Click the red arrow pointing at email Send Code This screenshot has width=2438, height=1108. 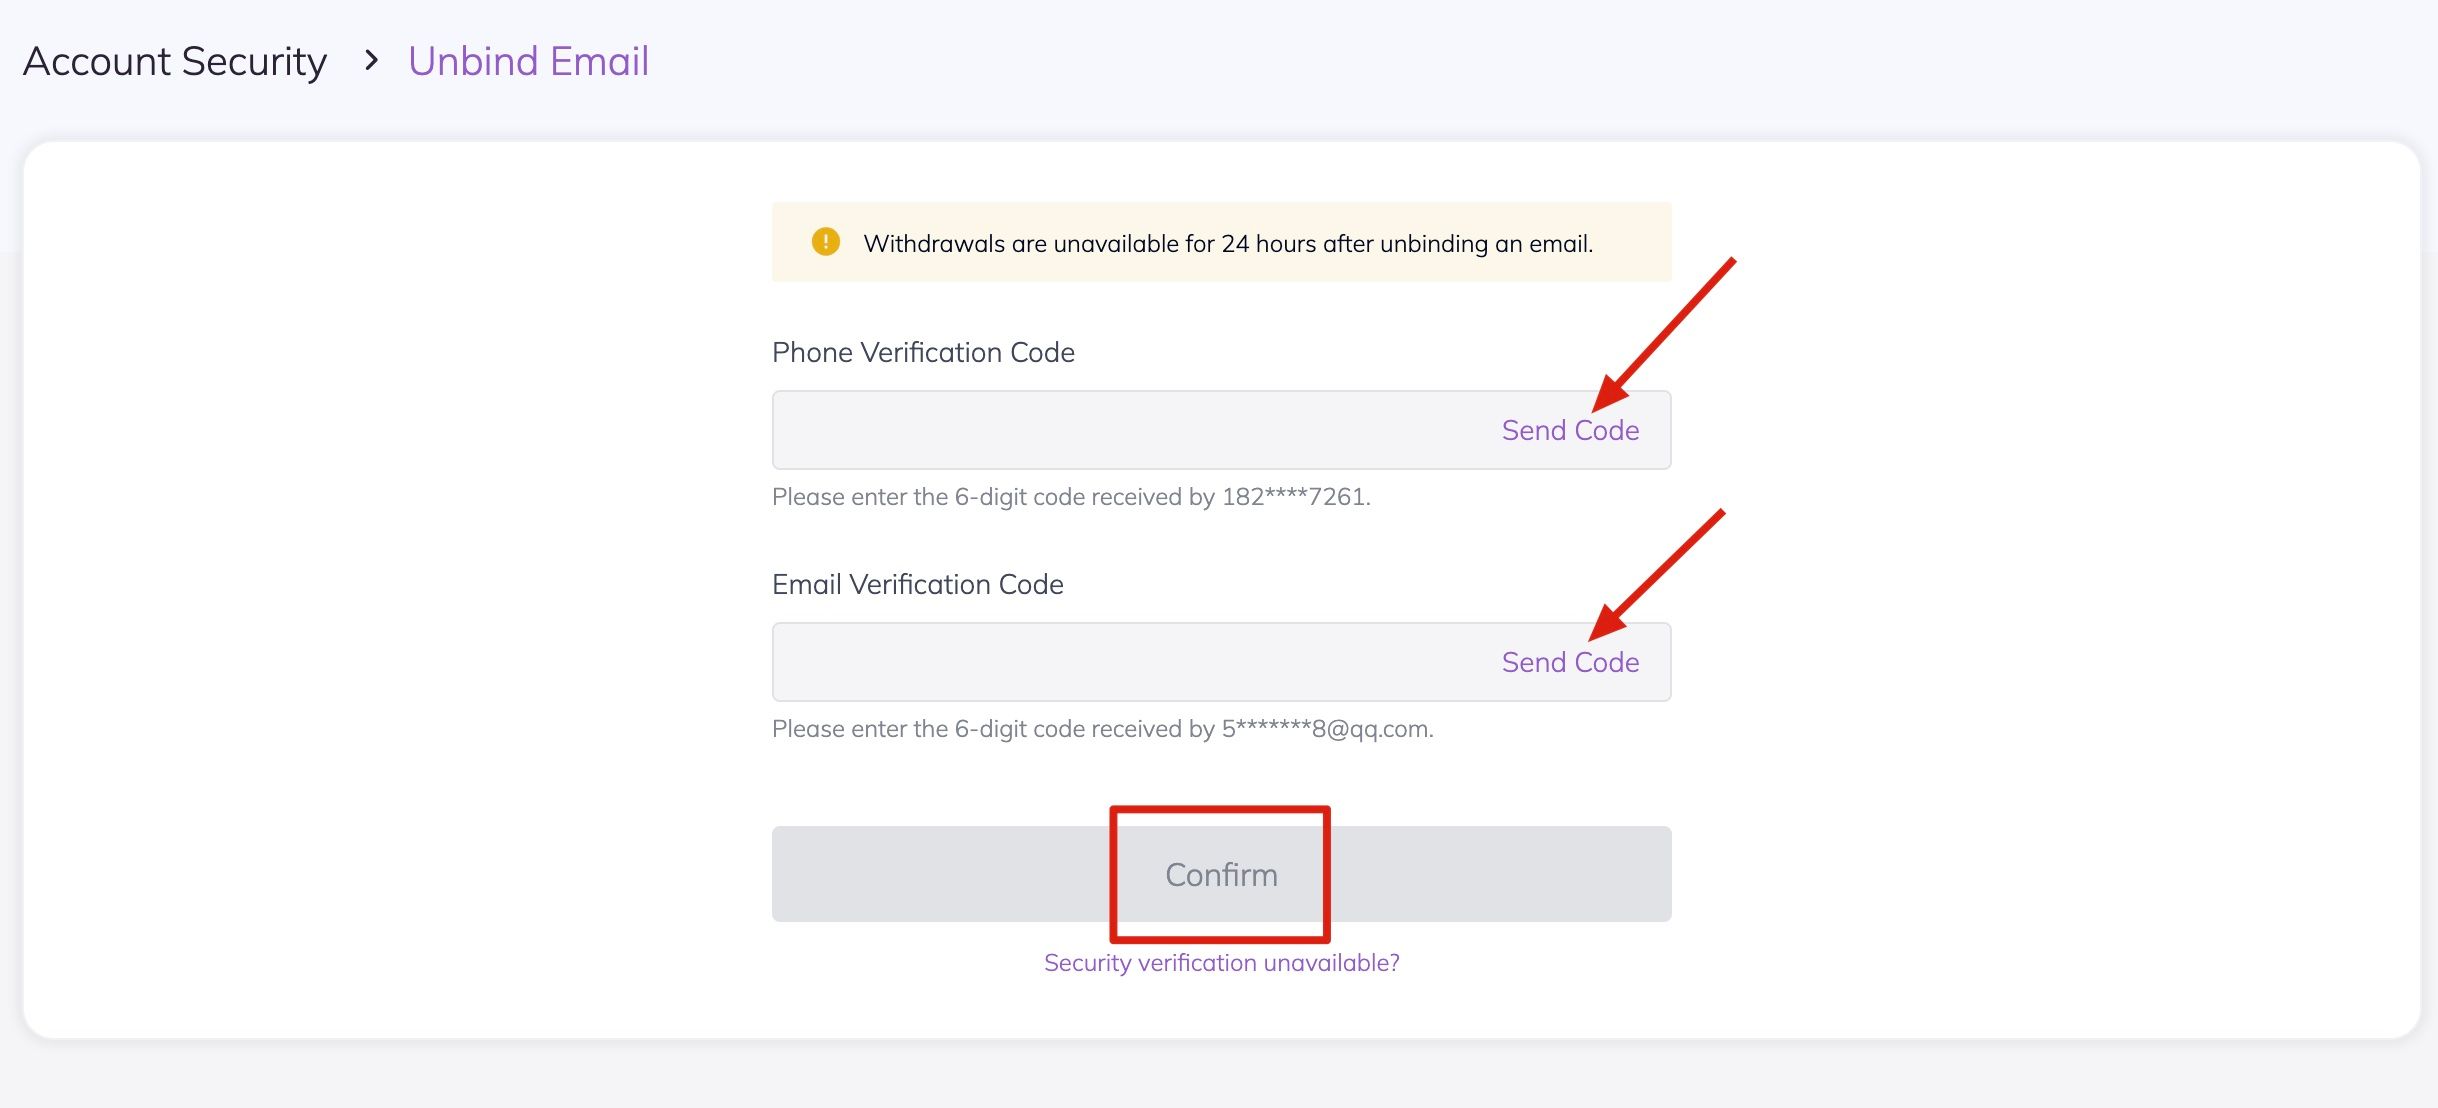coord(1656,576)
